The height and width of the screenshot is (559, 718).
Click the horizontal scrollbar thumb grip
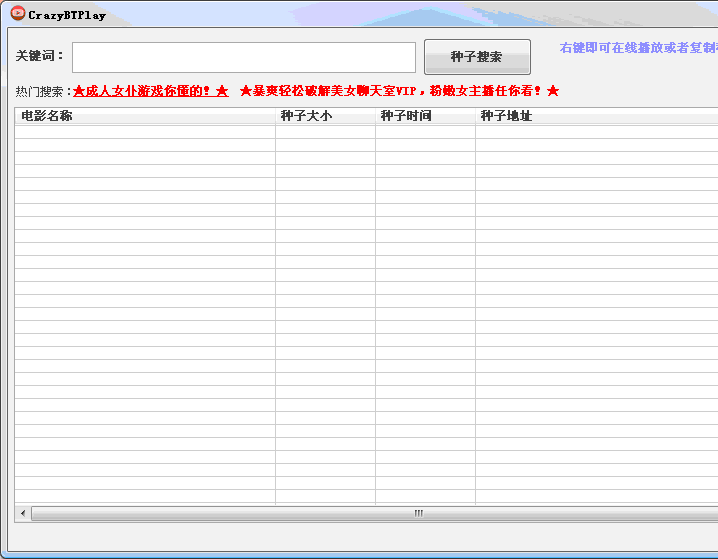(418, 513)
